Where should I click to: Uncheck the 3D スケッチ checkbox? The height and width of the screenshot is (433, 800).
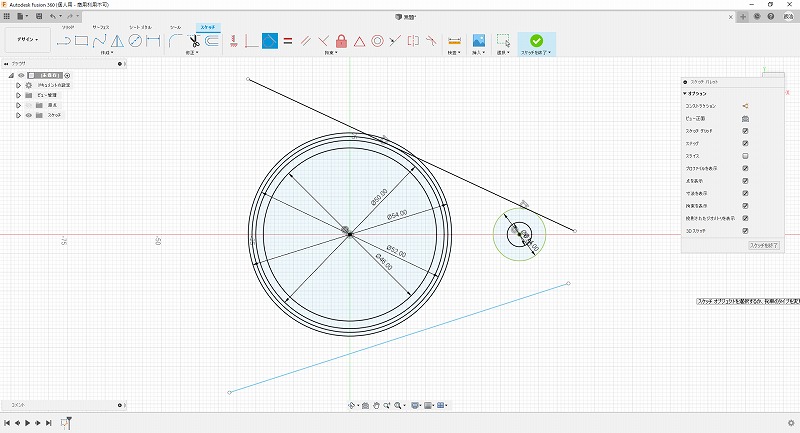745,230
